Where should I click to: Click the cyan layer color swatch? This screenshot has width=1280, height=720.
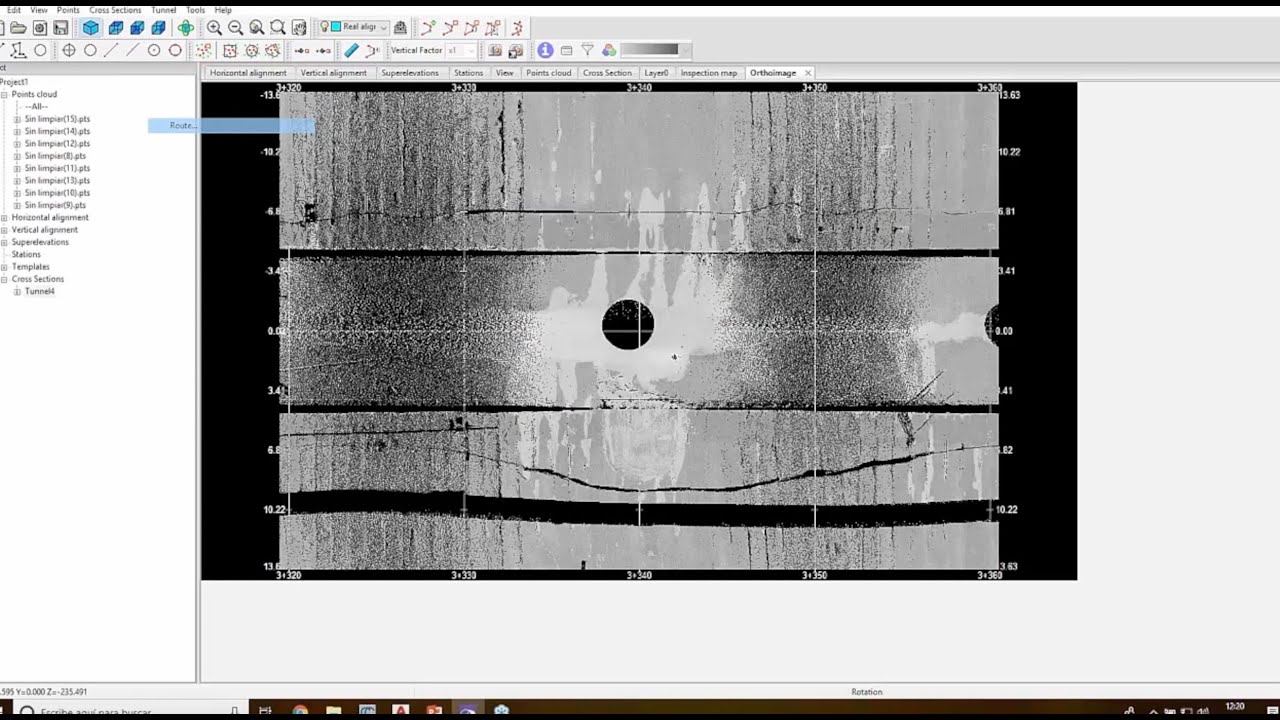(x=336, y=27)
